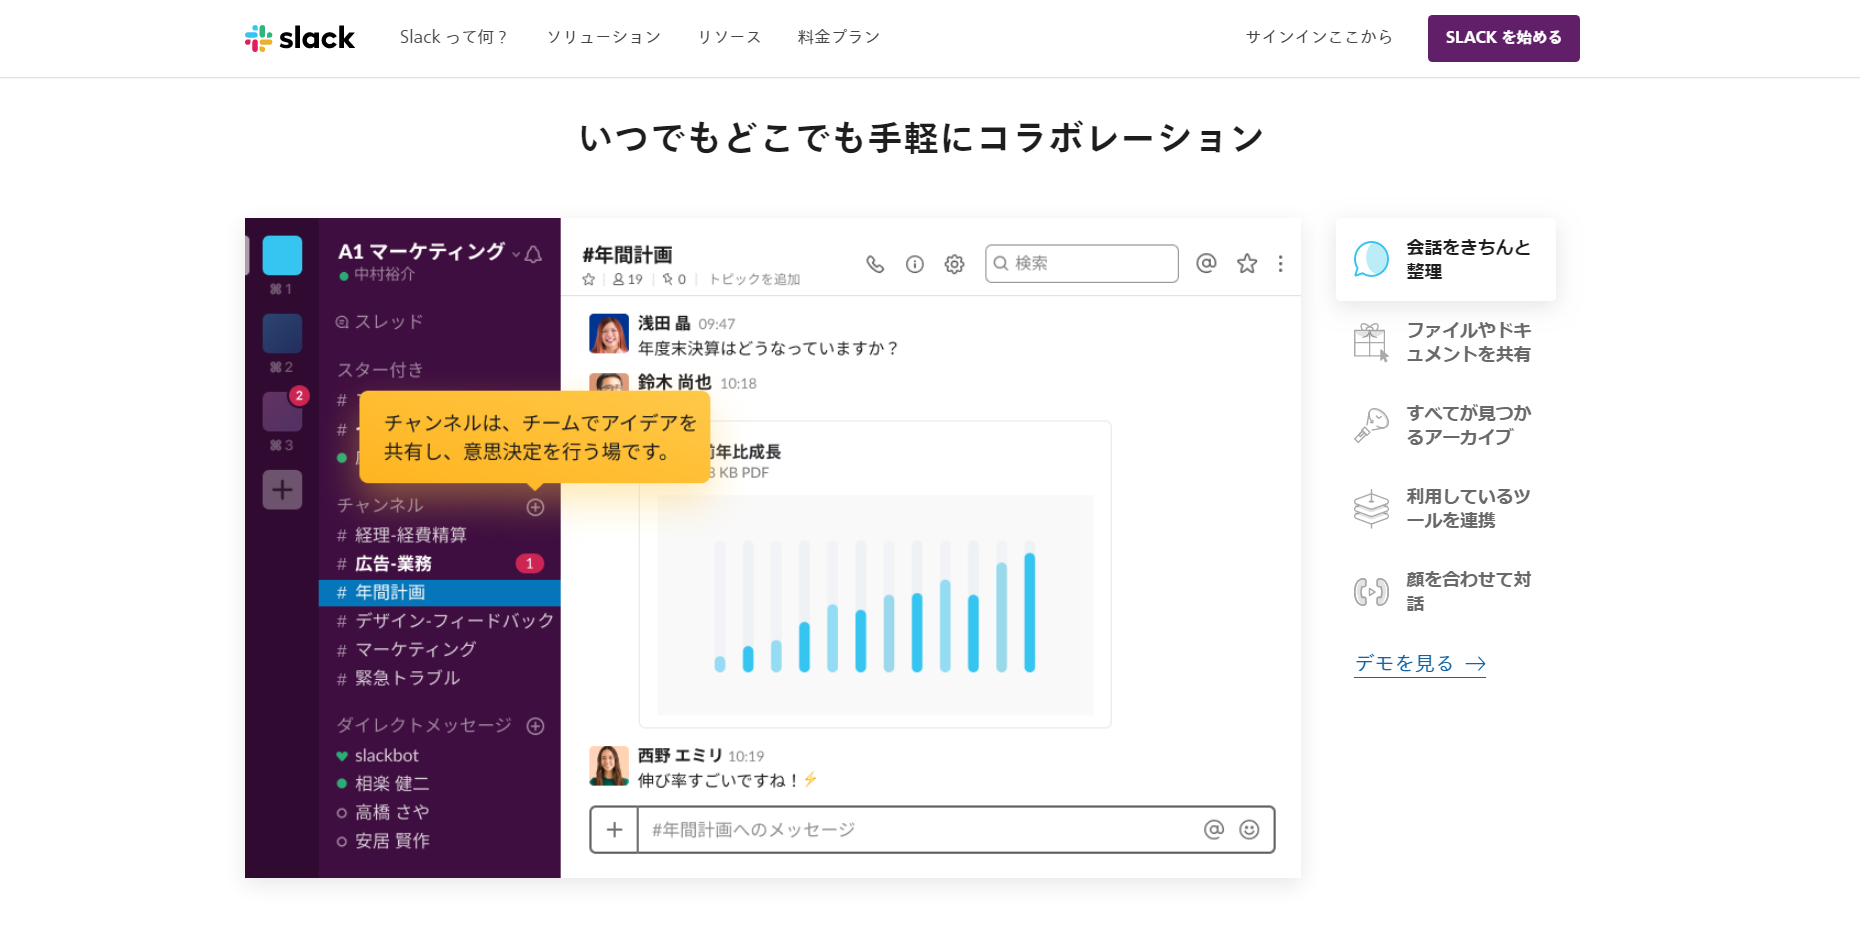Star the channel under #年間計画 title
The height and width of the screenshot is (928, 1860).
589,280
